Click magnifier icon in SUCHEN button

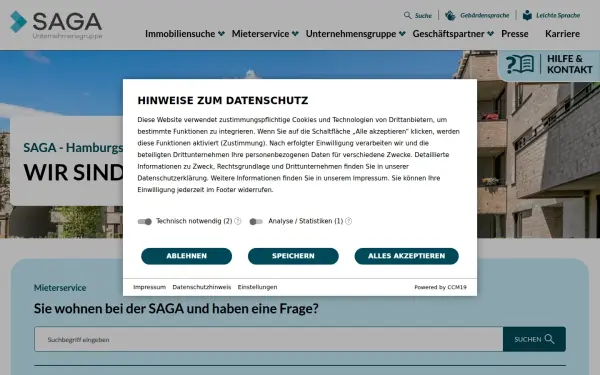click(549, 339)
